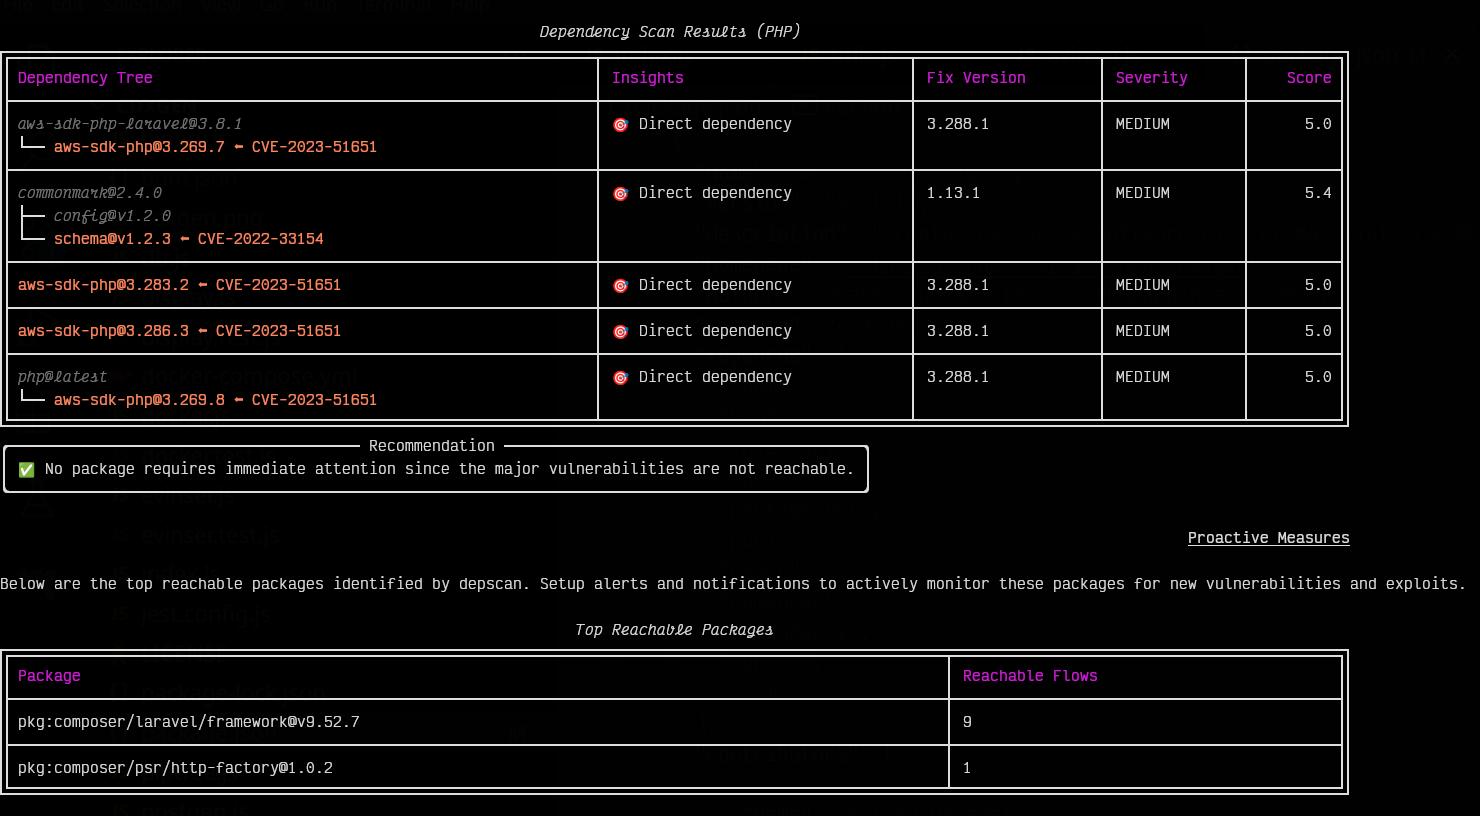
Task: Select schema@v1.2.3 CVE-2022-33154 entry
Action: tap(188, 239)
